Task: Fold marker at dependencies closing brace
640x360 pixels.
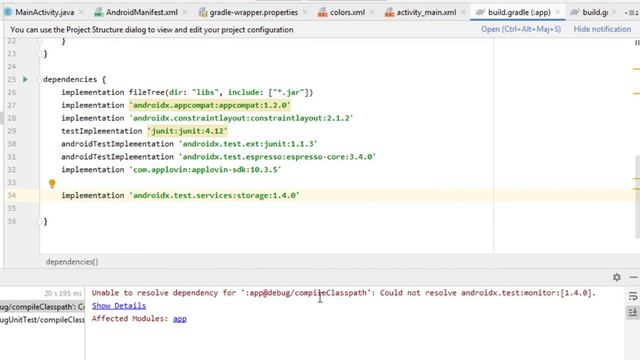Action: pos(40,221)
